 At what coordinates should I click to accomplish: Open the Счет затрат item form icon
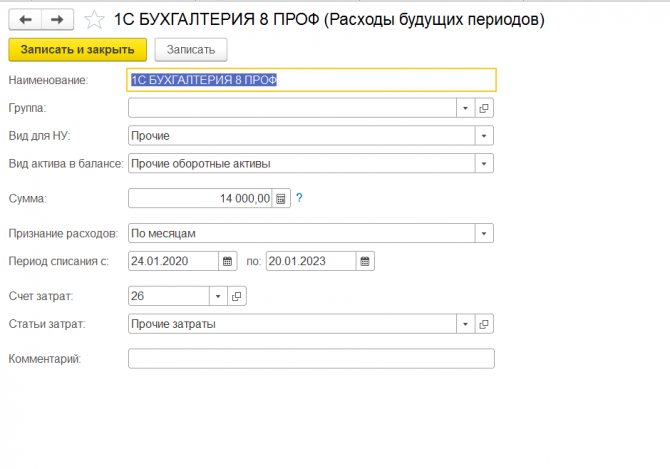tap(236, 296)
